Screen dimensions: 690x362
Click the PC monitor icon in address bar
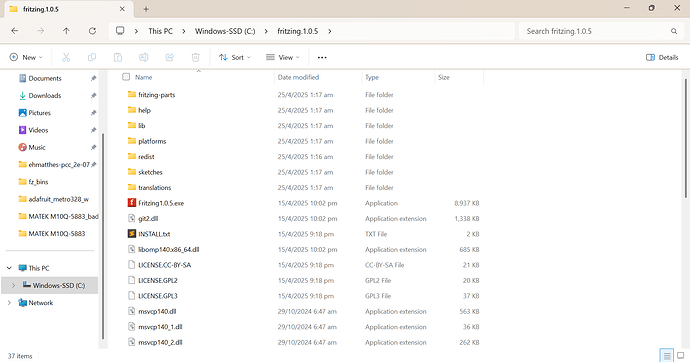(x=120, y=31)
